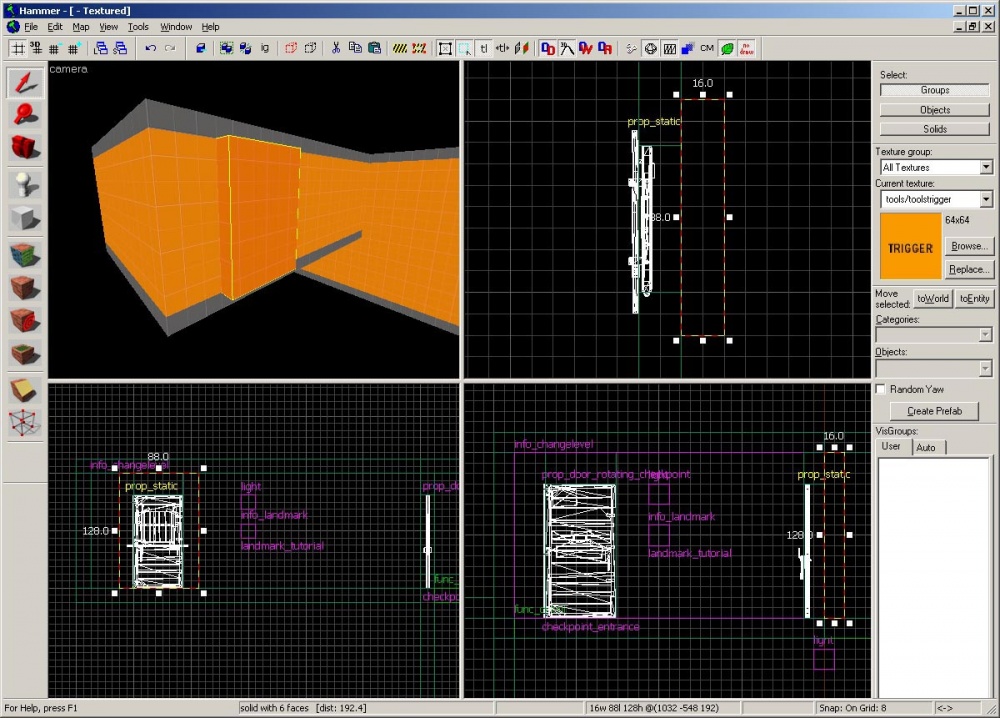Viewport: 1000px width, 718px height.
Task: Click the Undo arrow in toolbar
Action: pyautogui.click(x=150, y=48)
